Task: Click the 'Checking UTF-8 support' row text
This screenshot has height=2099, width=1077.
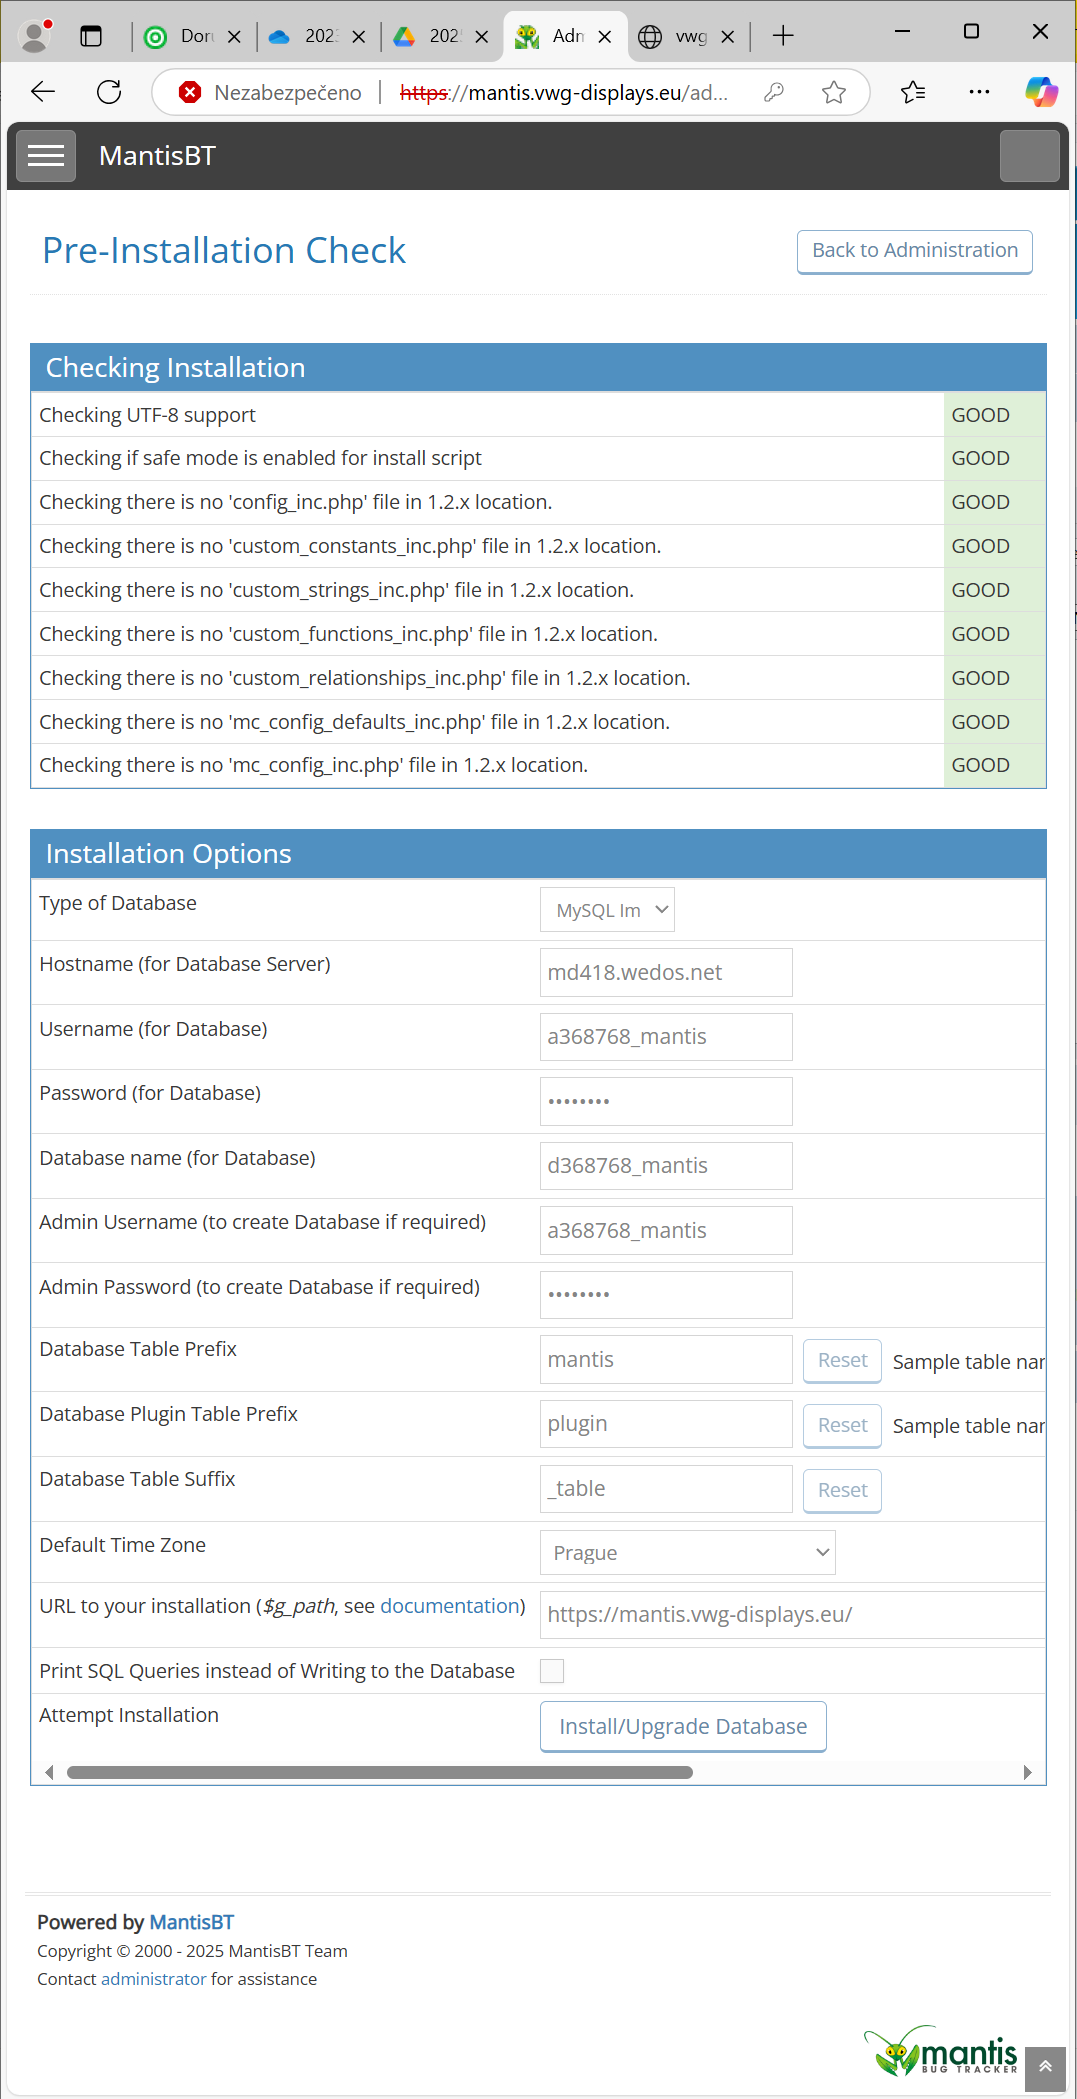Action: 147,415
